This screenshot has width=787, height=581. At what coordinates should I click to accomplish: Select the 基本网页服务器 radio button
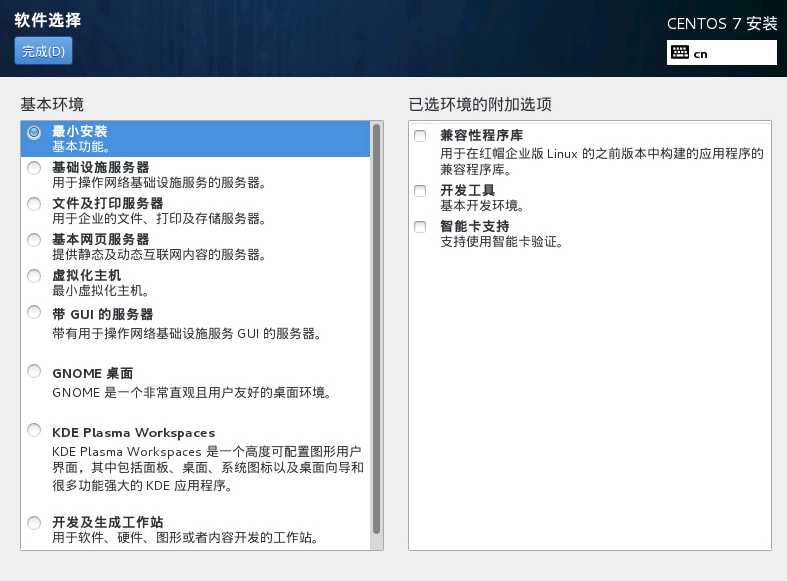(x=34, y=240)
